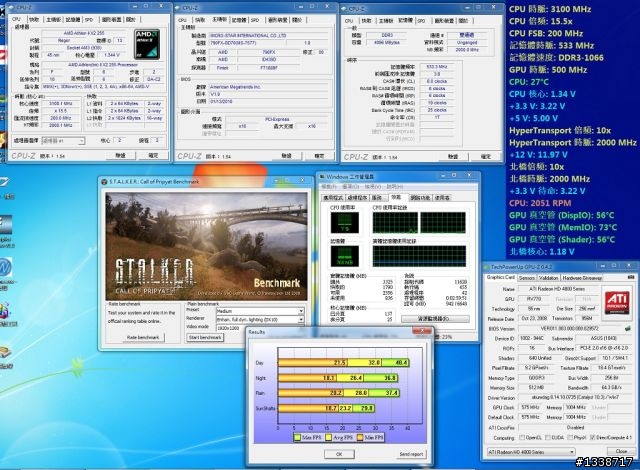Click the American Megatrends BIOS brand field
This screenshot has height=470, width=640.
tap(269, 87)
